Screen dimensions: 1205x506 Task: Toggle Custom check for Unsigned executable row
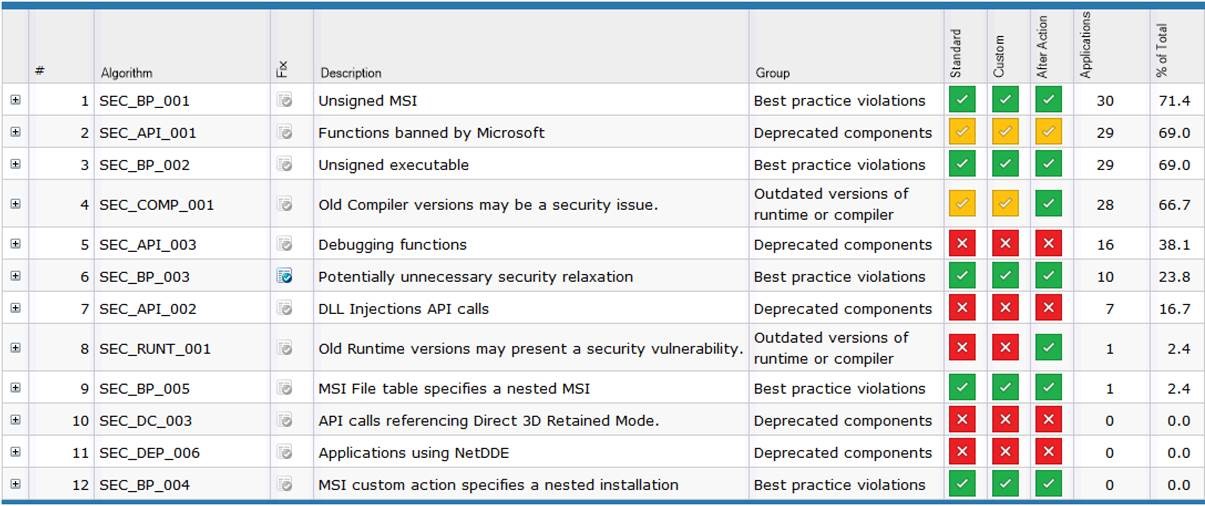pos(1004,165)
